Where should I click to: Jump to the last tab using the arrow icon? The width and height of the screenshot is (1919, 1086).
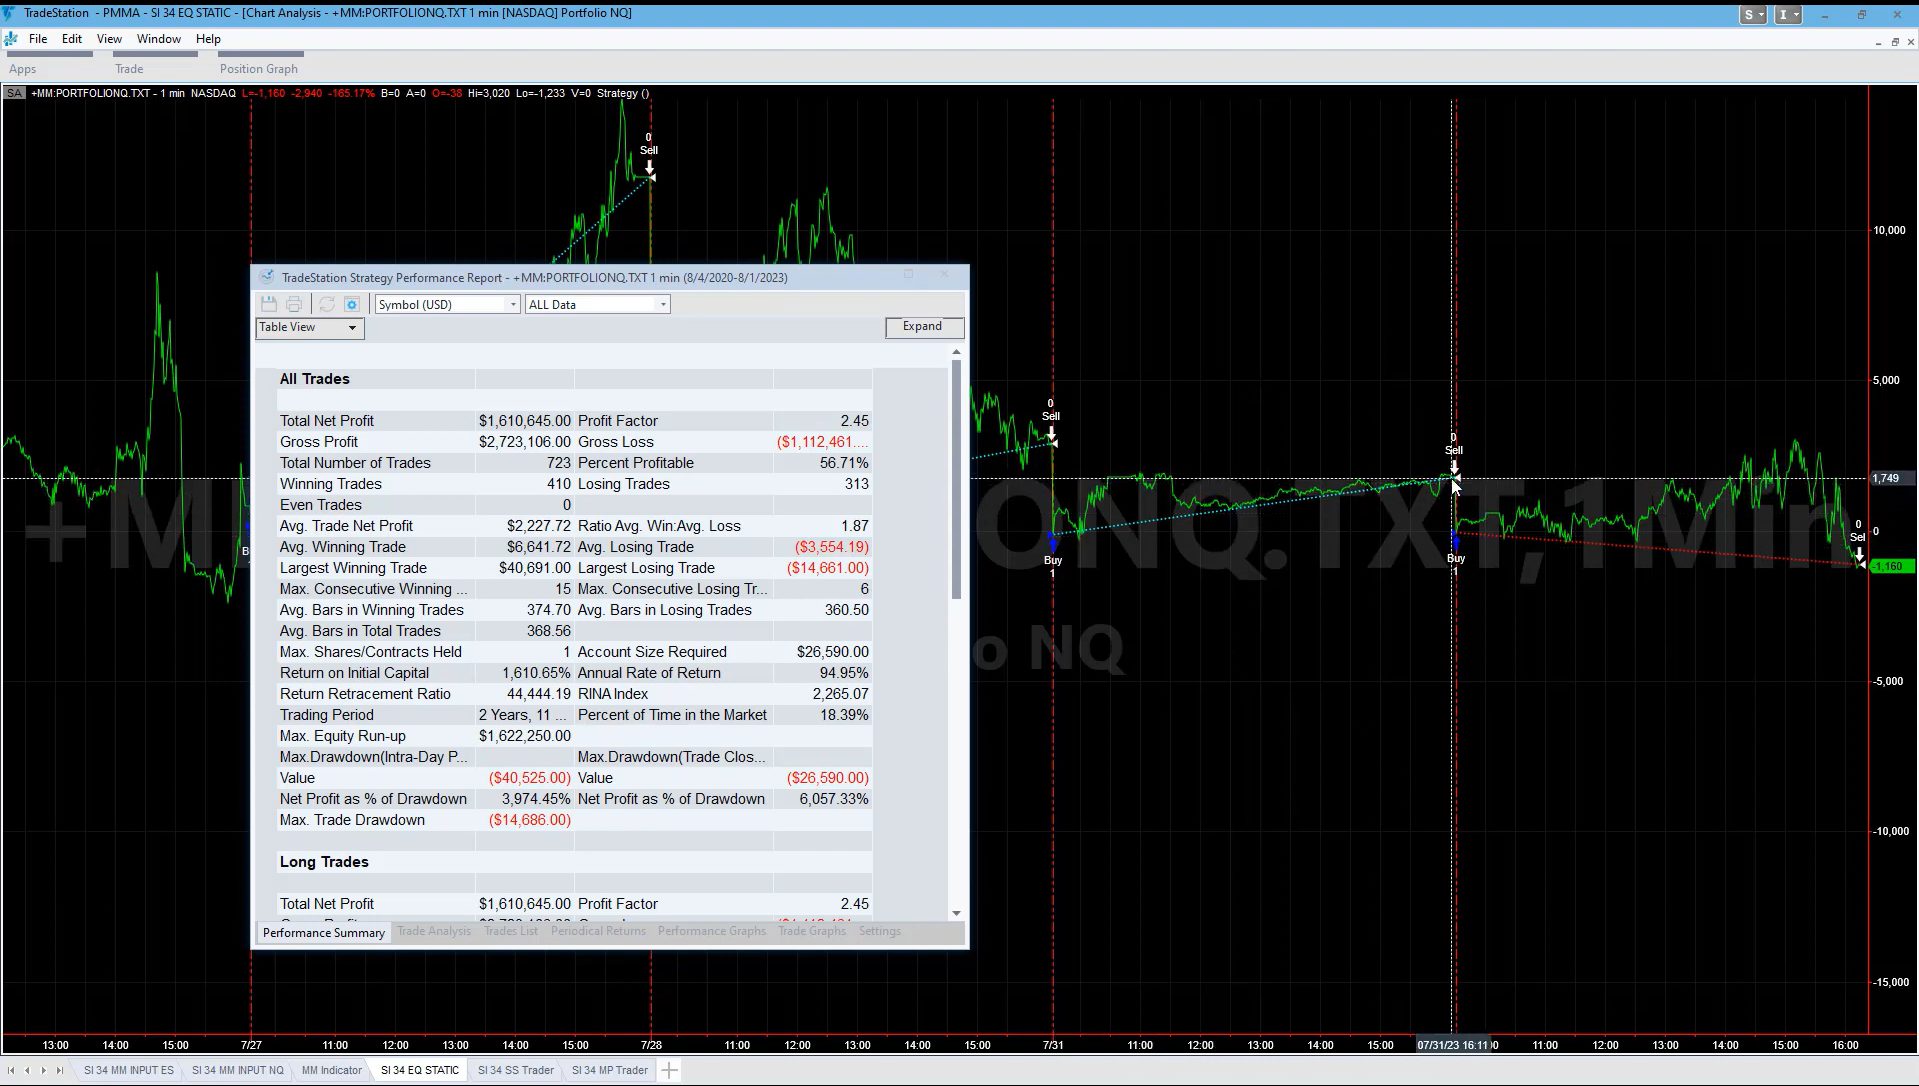pyautogui.click(x=59, y=1070)
